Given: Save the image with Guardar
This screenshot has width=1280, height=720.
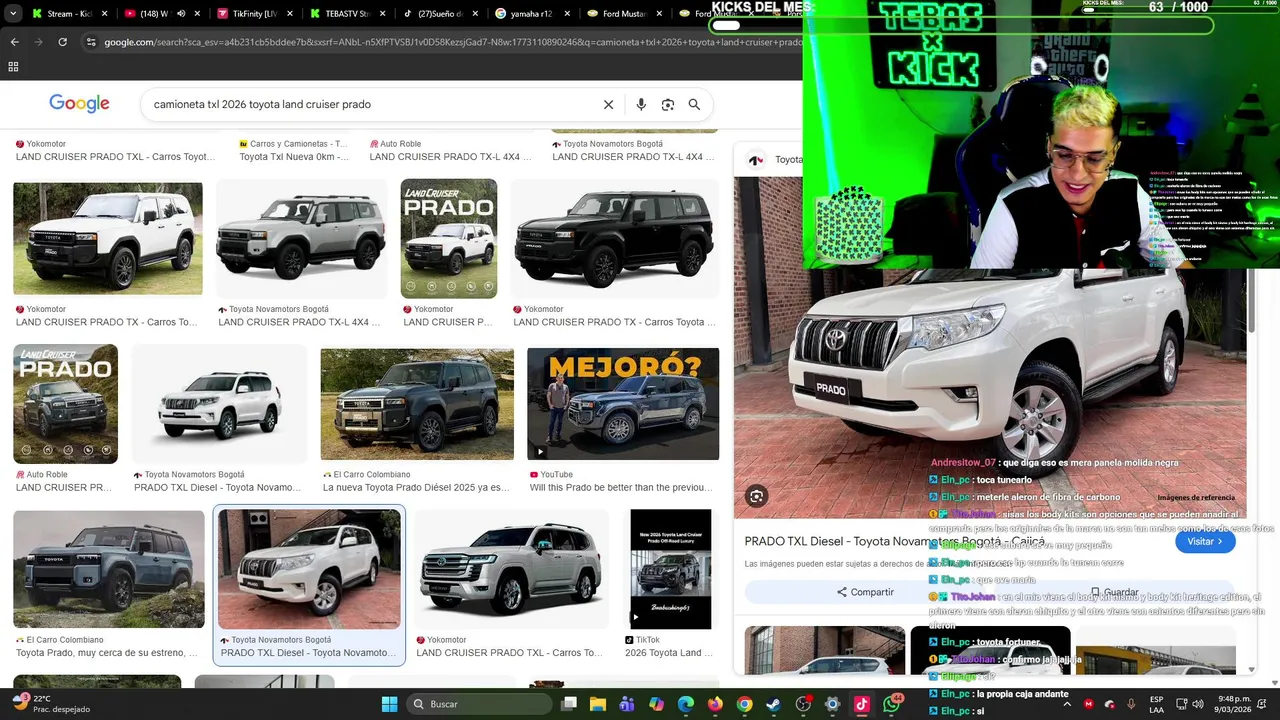Looking at the screenshot, I should [x=1114, y=592].
